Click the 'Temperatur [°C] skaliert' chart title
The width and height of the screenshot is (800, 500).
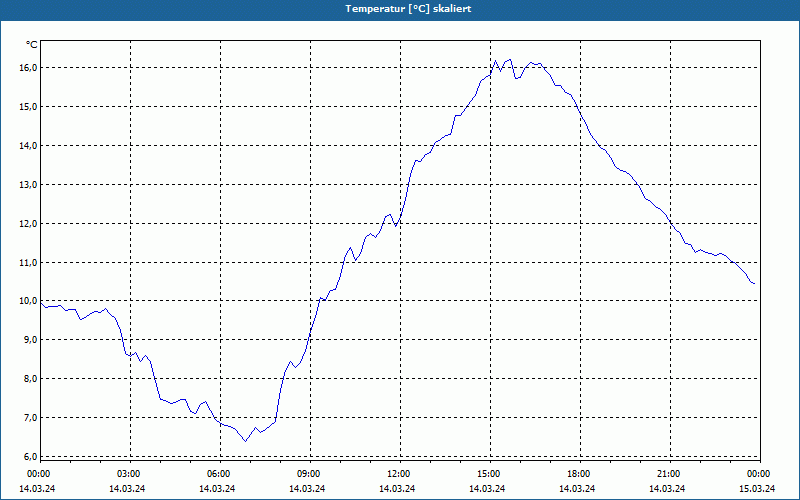tap(408, 9)
